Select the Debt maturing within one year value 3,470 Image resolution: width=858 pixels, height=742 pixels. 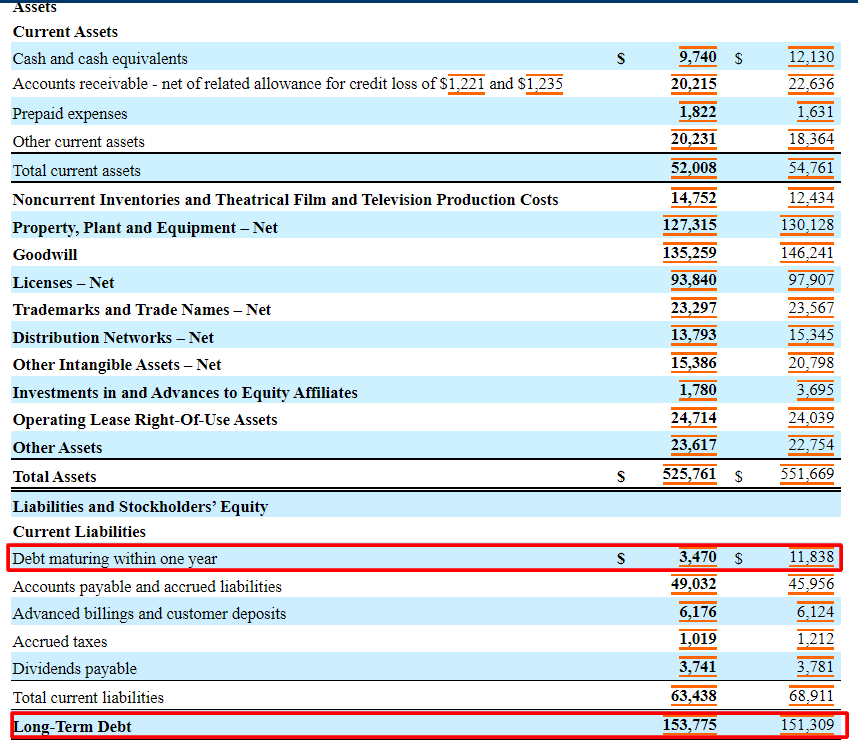click(x=696, y=559)
